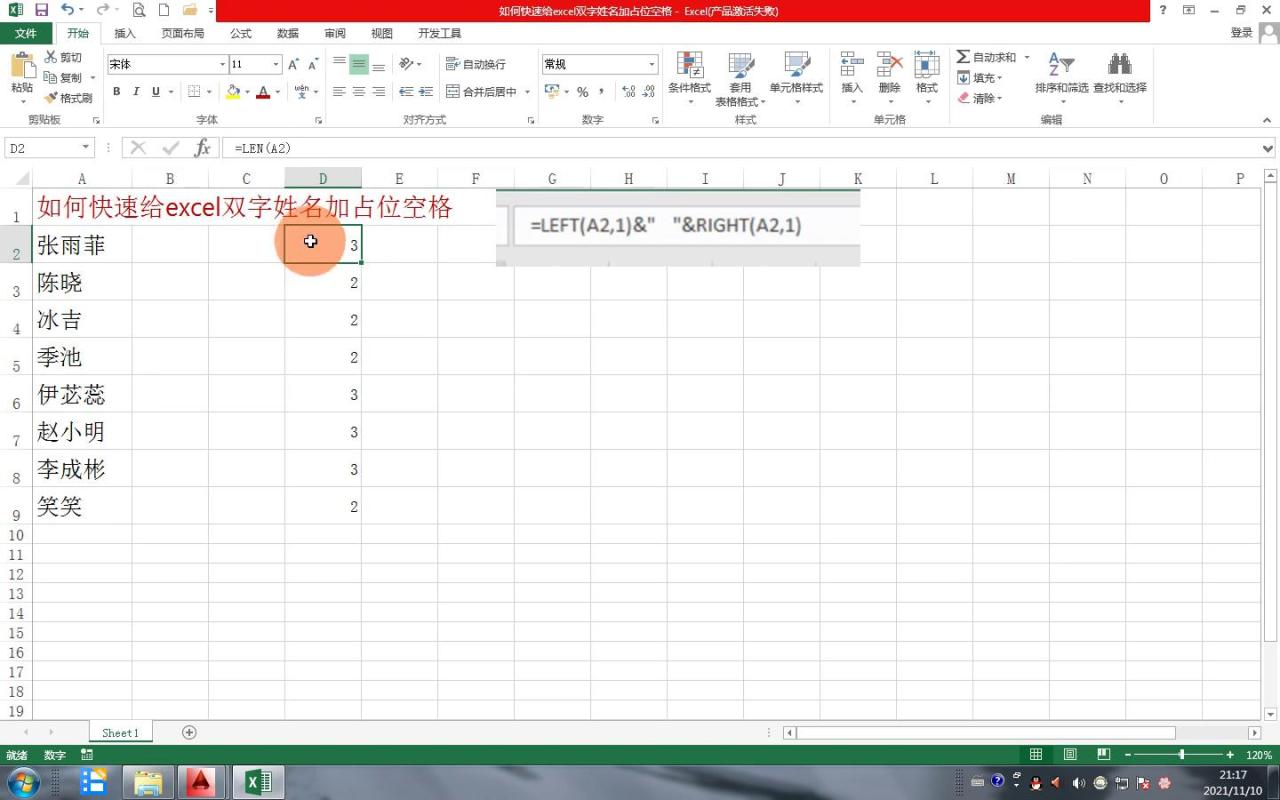The height and width of the screenshot is (800, 1280).
Task: Decrease font size with smaller A
Action: (313, 64)
